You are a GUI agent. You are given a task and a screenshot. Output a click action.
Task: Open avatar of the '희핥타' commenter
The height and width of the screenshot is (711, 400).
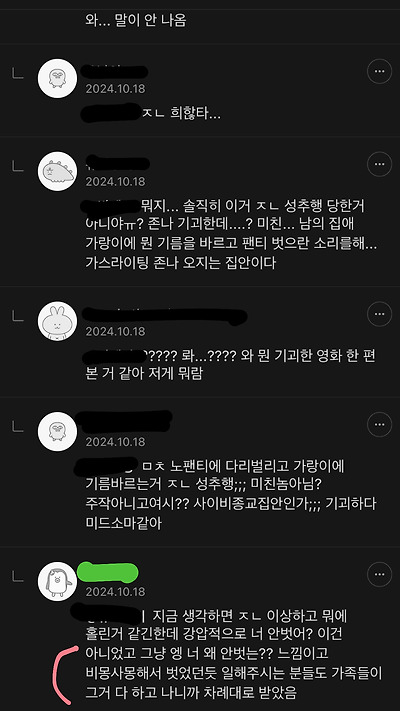[x=58, y=78]
